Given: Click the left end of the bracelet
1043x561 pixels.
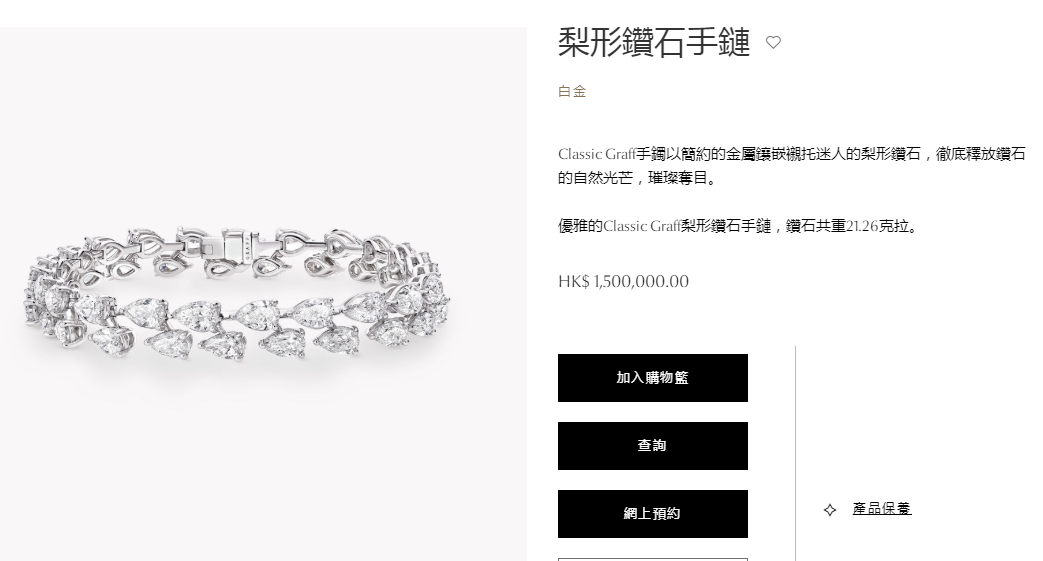Looking at the screenshot, I should click(40, 296).
